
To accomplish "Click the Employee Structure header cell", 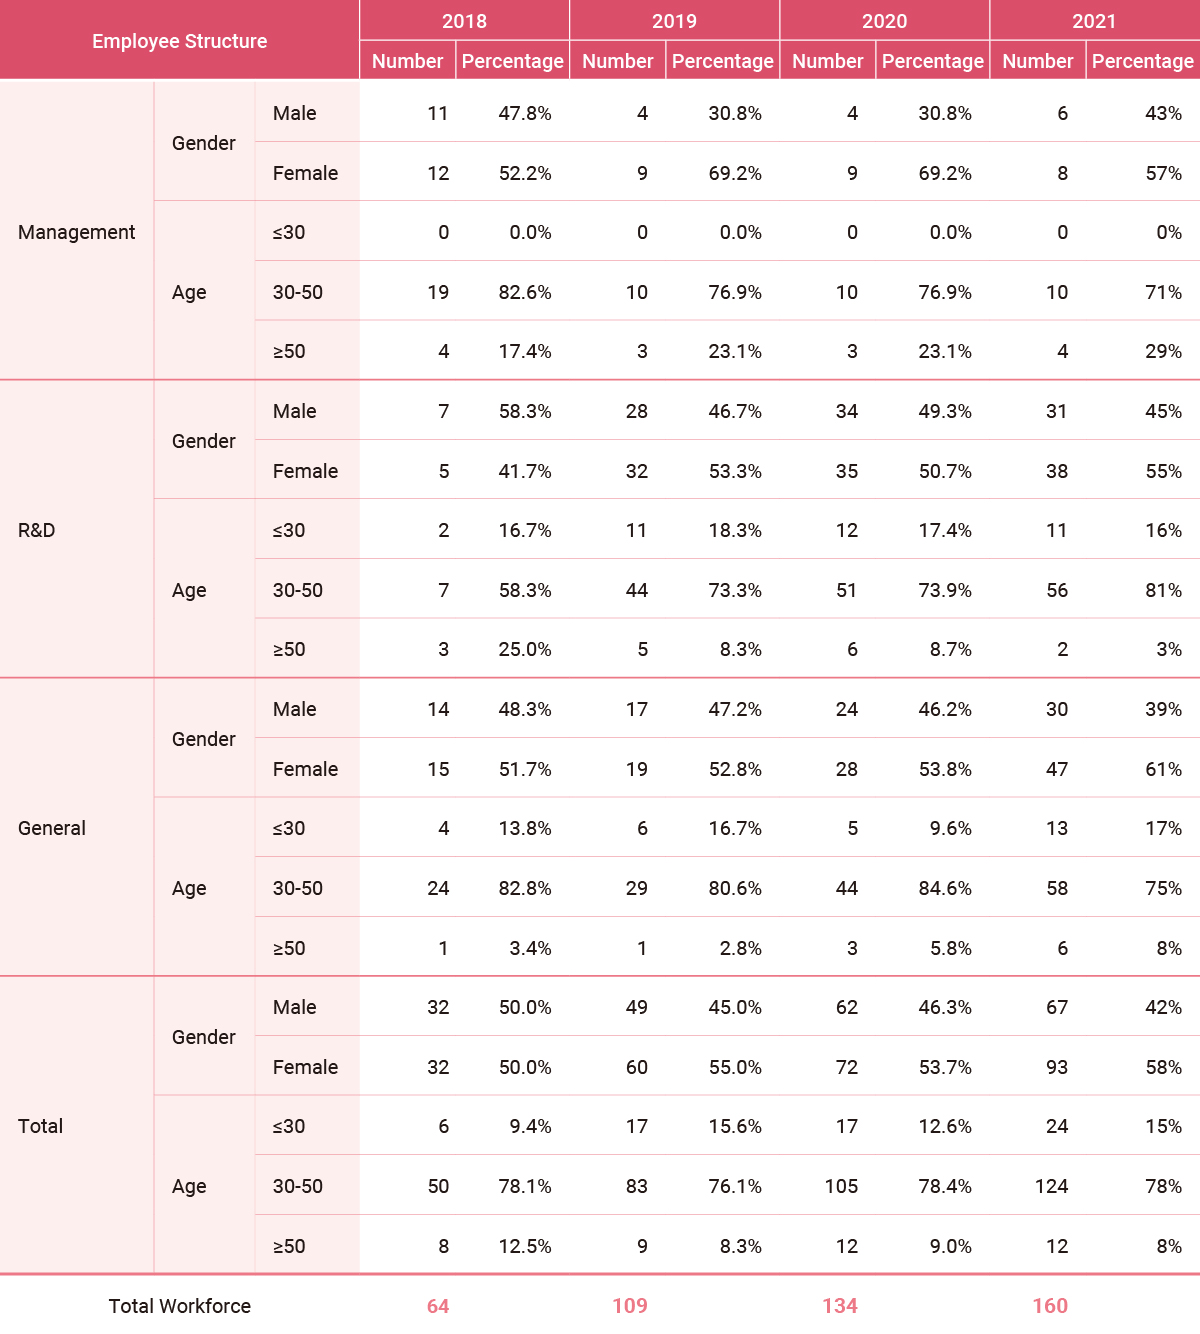I will point(180,41).
